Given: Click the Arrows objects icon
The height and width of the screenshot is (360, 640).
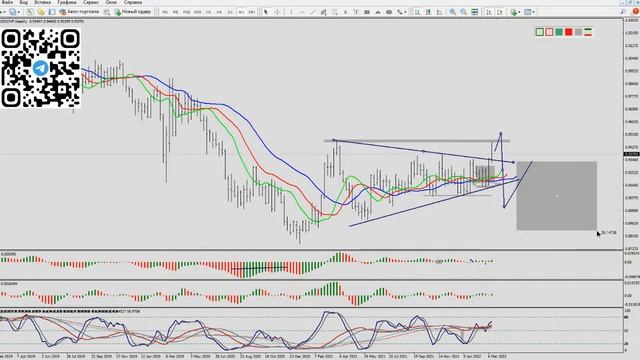Looking at the screenshot, I should click(400, 12).
